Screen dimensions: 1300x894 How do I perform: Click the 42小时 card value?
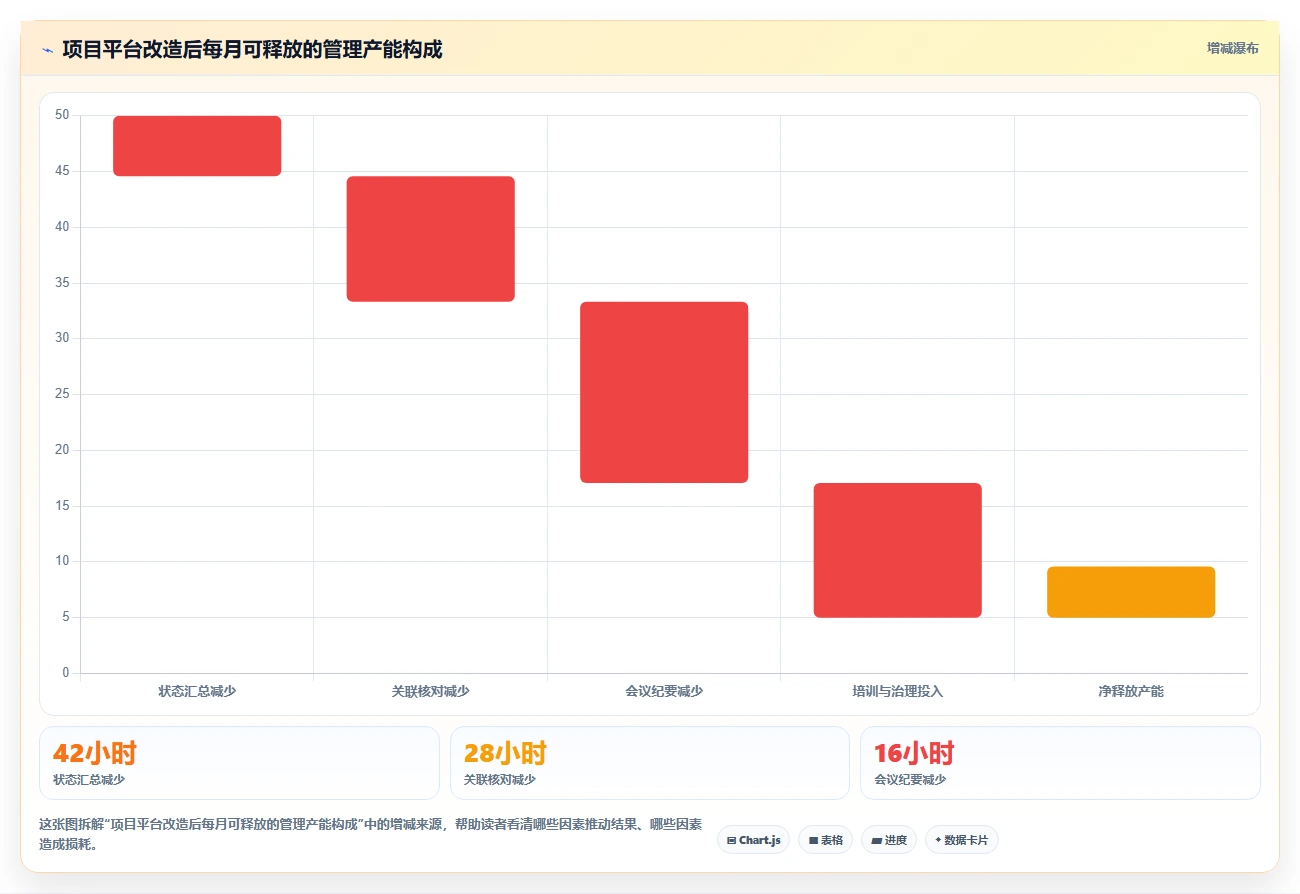click(x=95, y=753)
